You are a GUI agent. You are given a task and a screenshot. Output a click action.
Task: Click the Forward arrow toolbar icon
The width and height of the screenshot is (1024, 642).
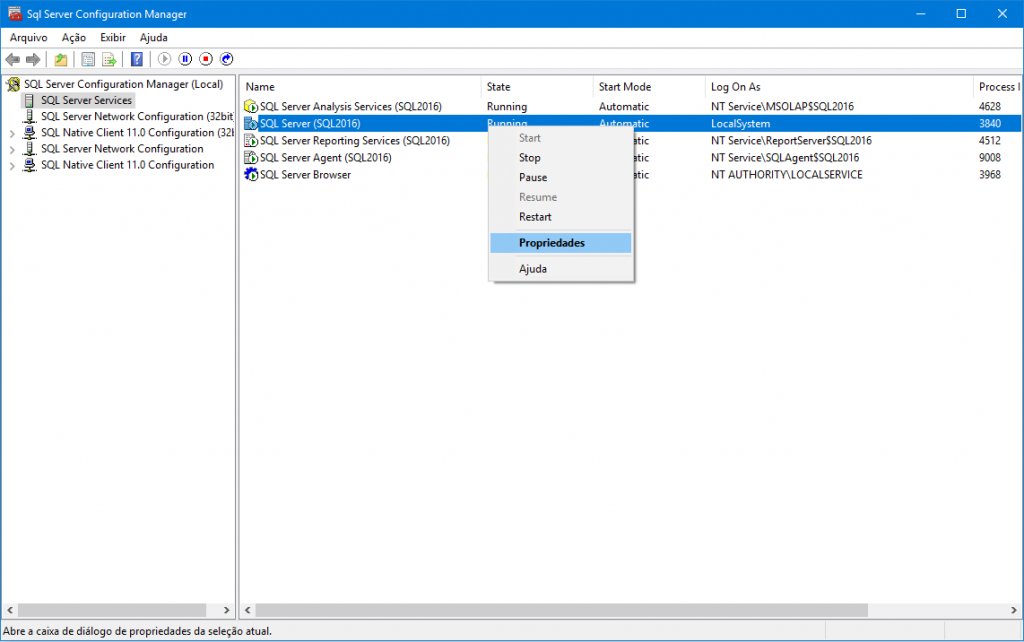33,59
